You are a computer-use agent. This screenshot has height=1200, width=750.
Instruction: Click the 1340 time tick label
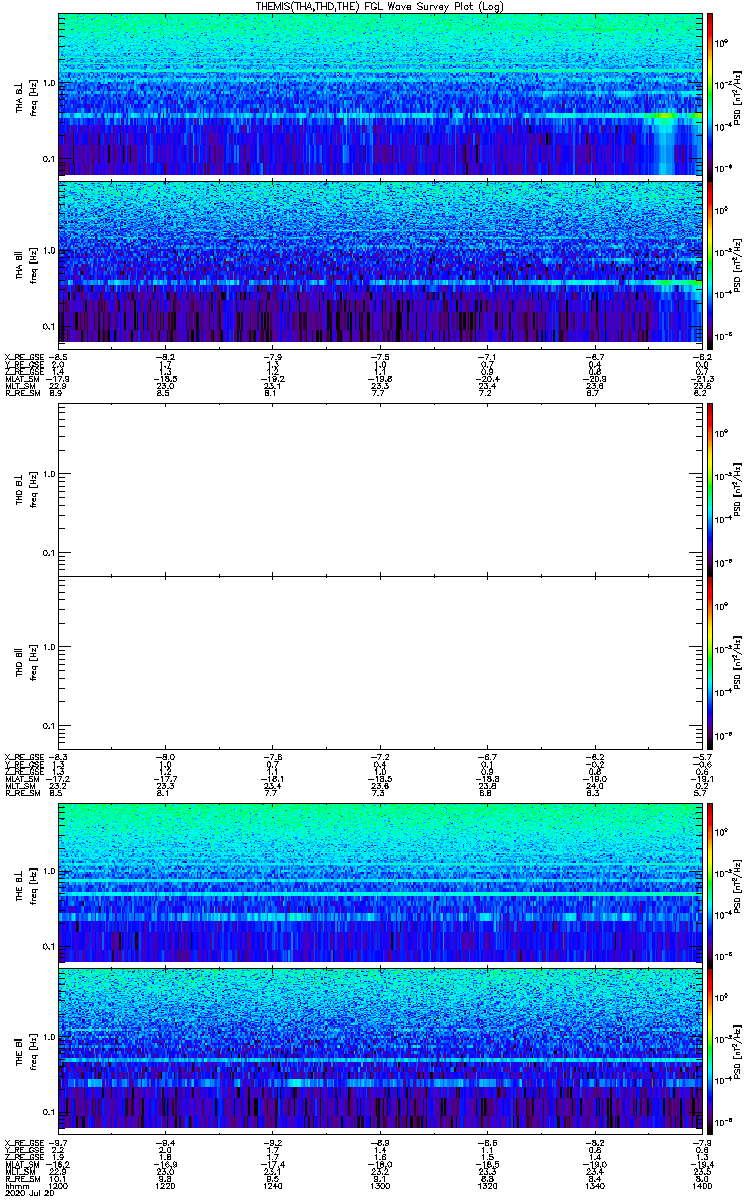pos(595,1186)
